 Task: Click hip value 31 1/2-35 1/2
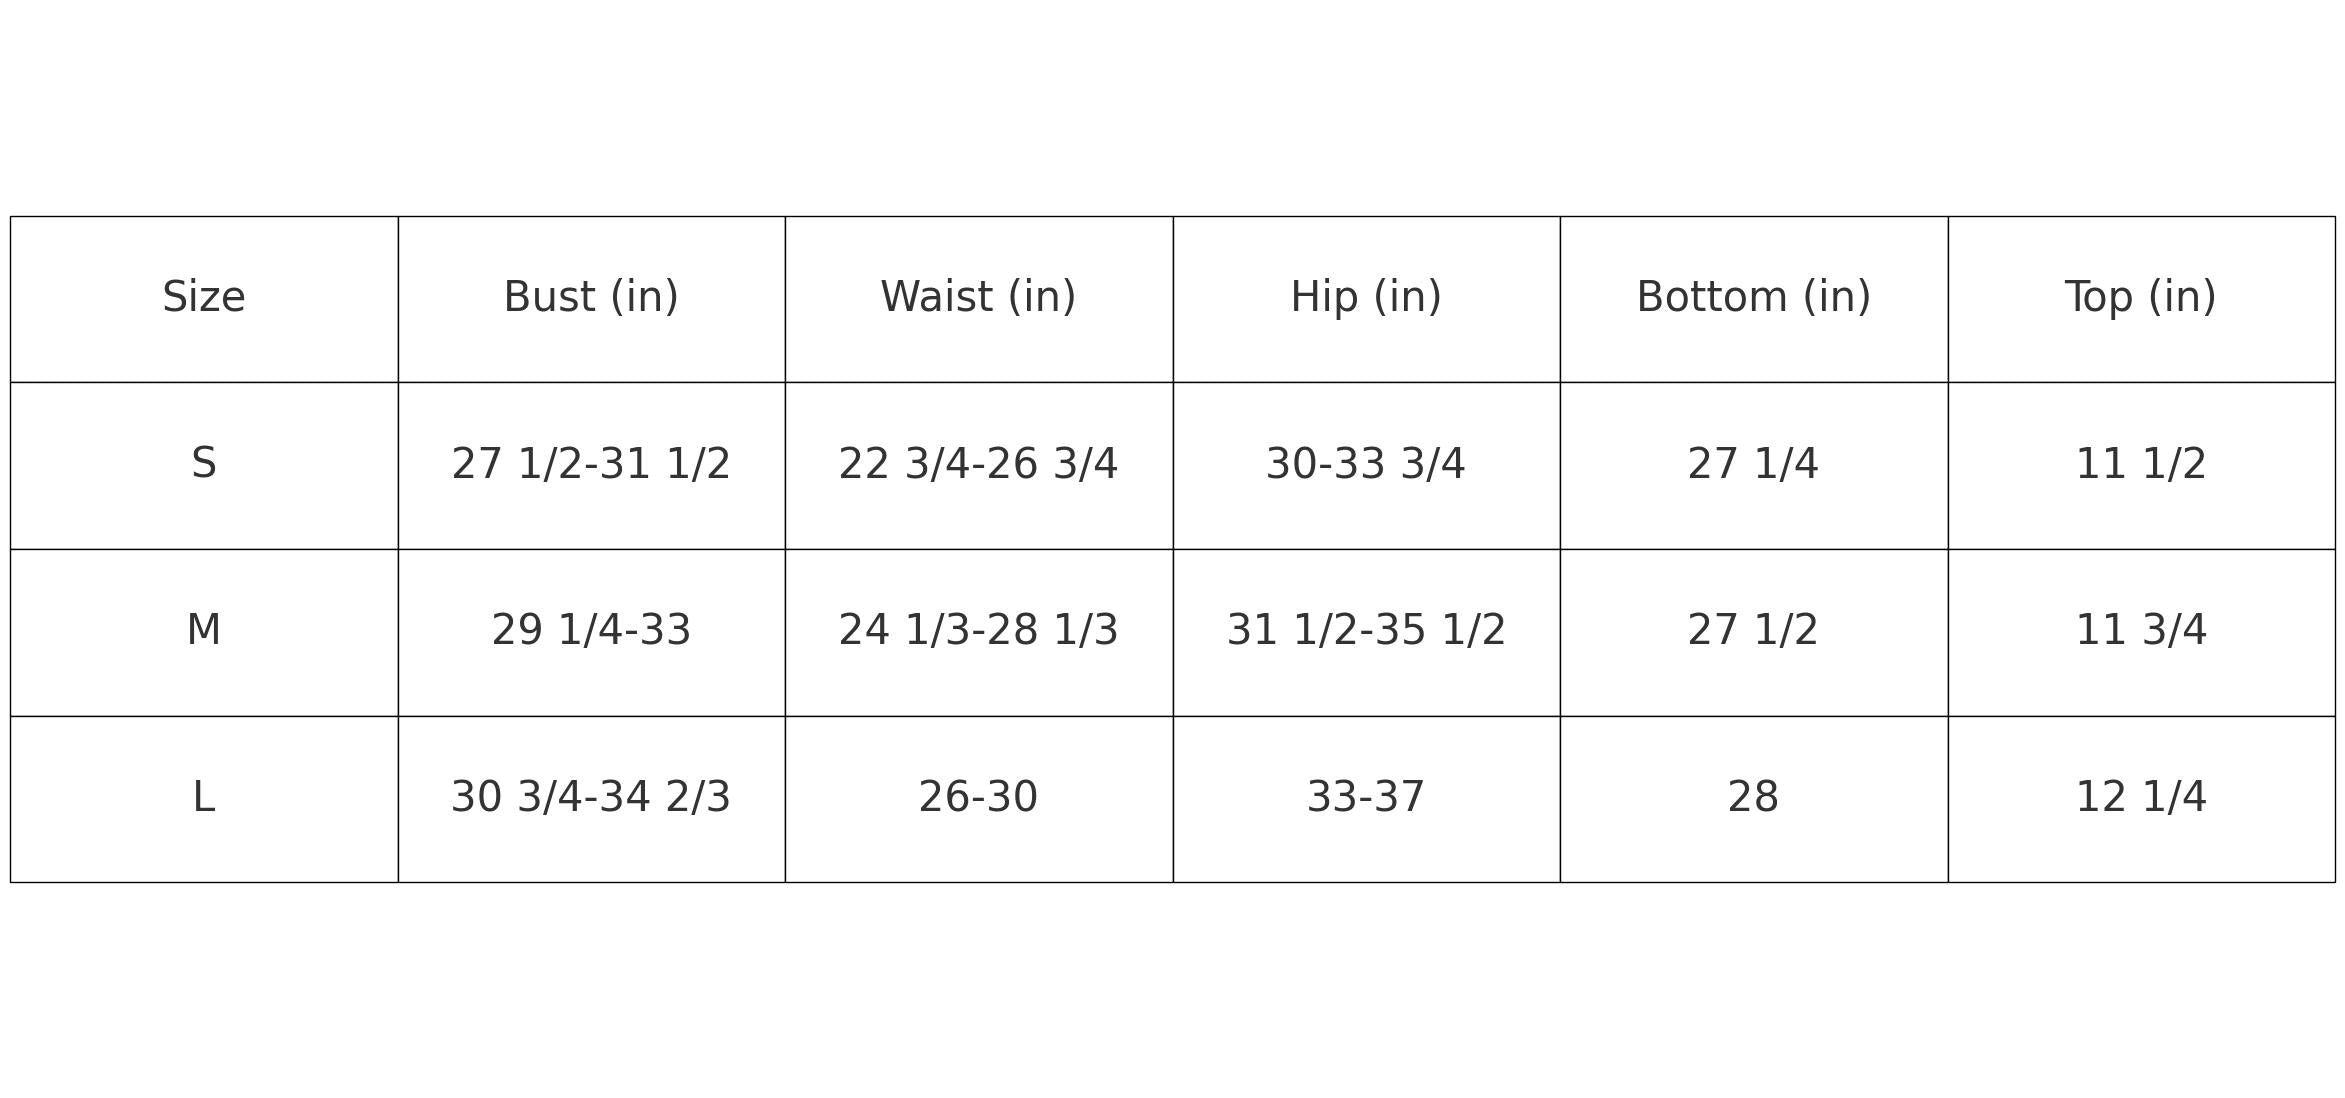(1366, 631)
